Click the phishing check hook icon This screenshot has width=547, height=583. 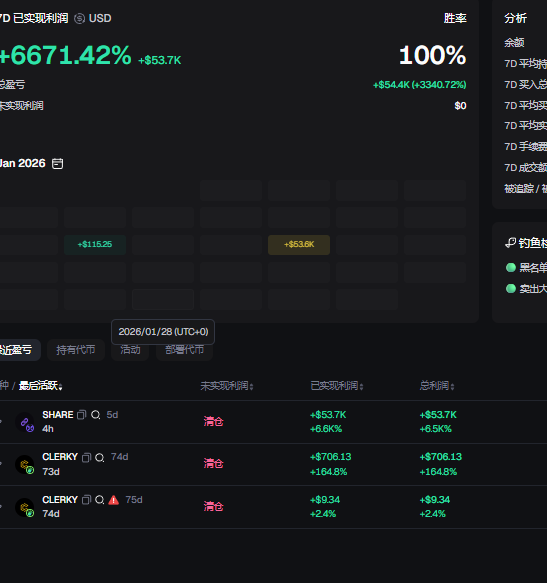point(511,243)
